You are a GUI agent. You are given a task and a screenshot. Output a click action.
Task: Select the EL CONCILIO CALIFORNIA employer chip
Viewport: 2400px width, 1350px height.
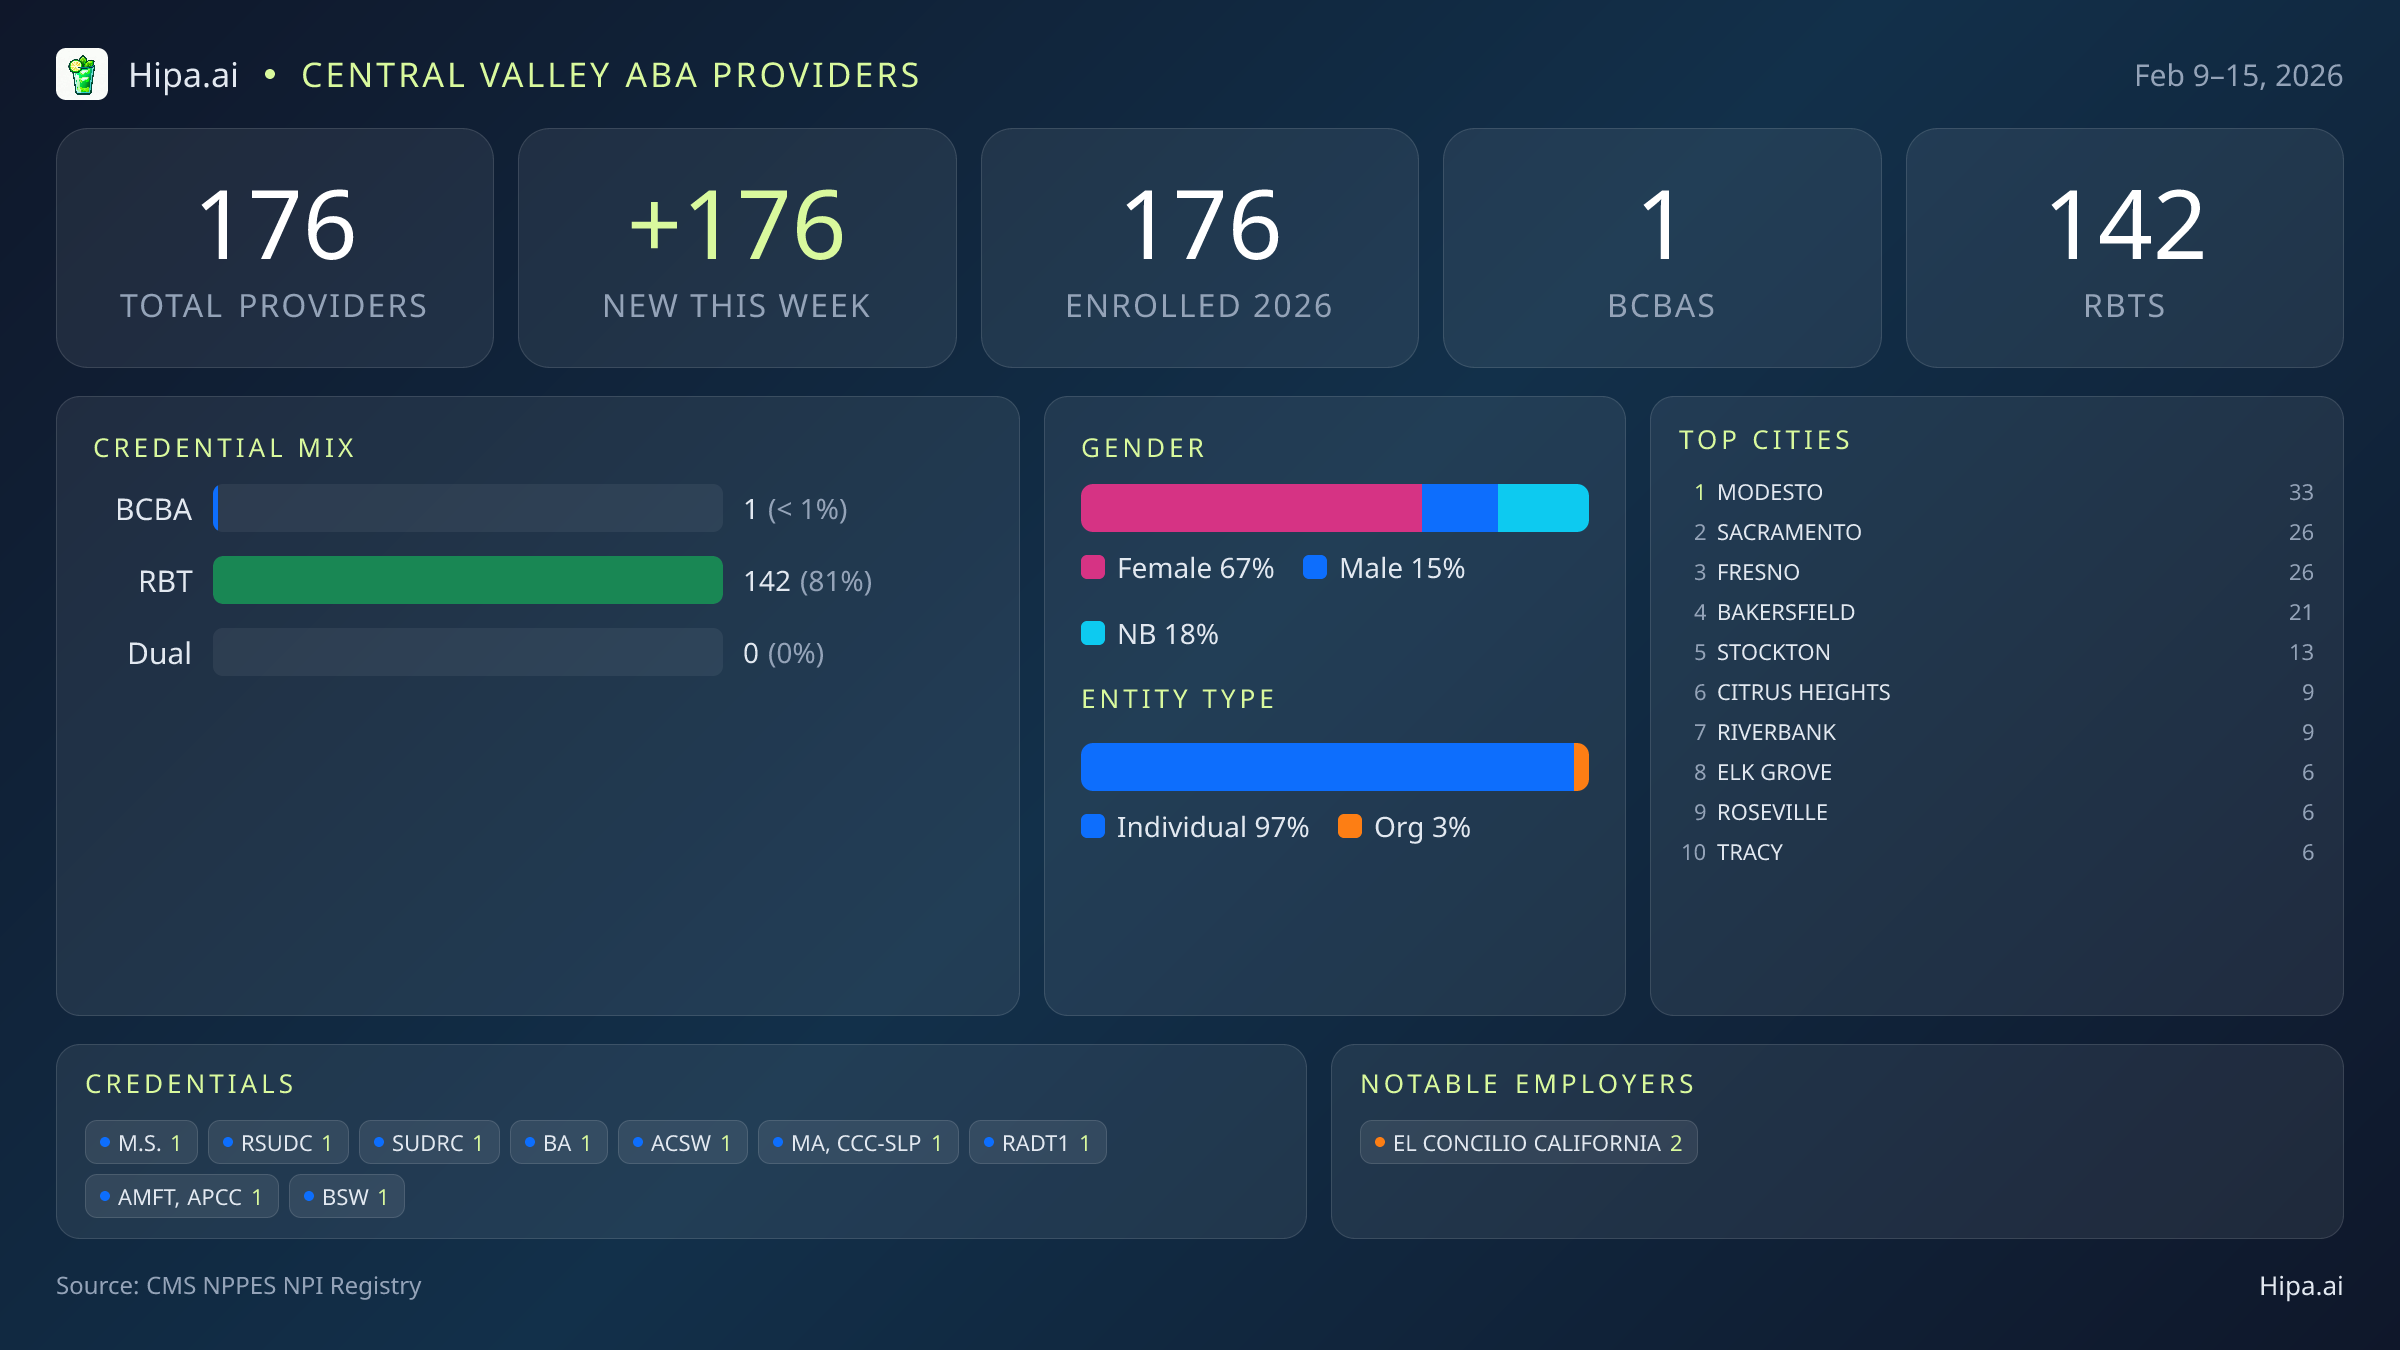pyautogui.click(x=1528, y=1143)
